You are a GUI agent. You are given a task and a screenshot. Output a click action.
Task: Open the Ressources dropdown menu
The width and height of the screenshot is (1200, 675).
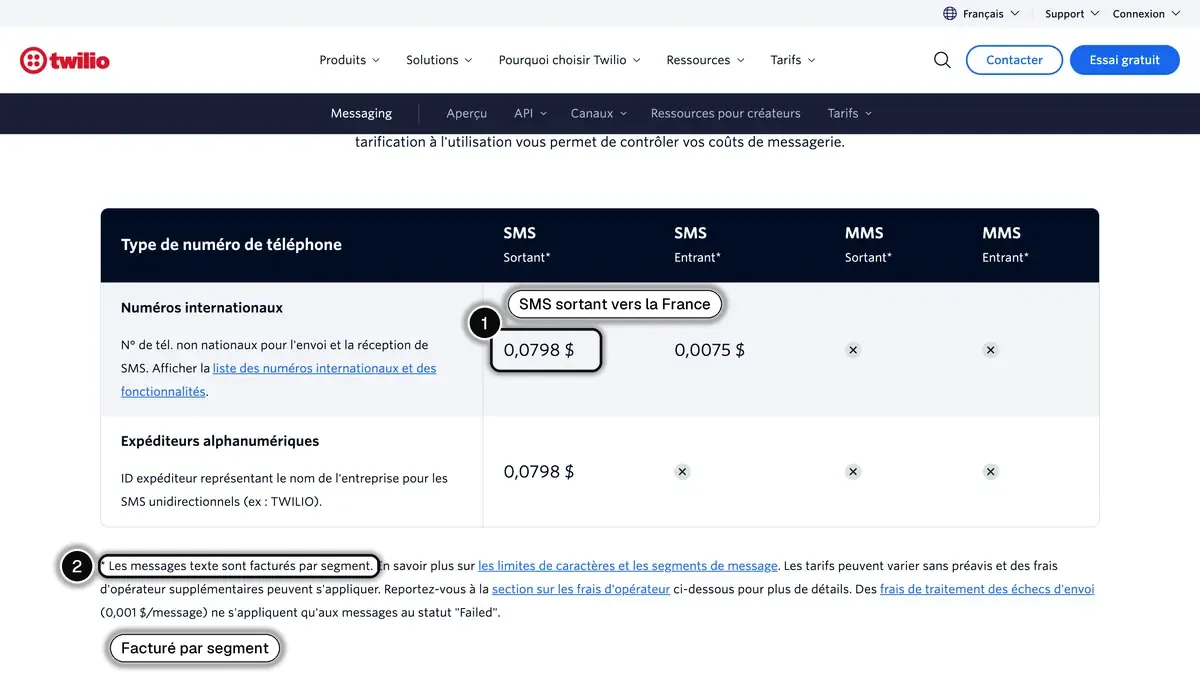tap(705, 60)
